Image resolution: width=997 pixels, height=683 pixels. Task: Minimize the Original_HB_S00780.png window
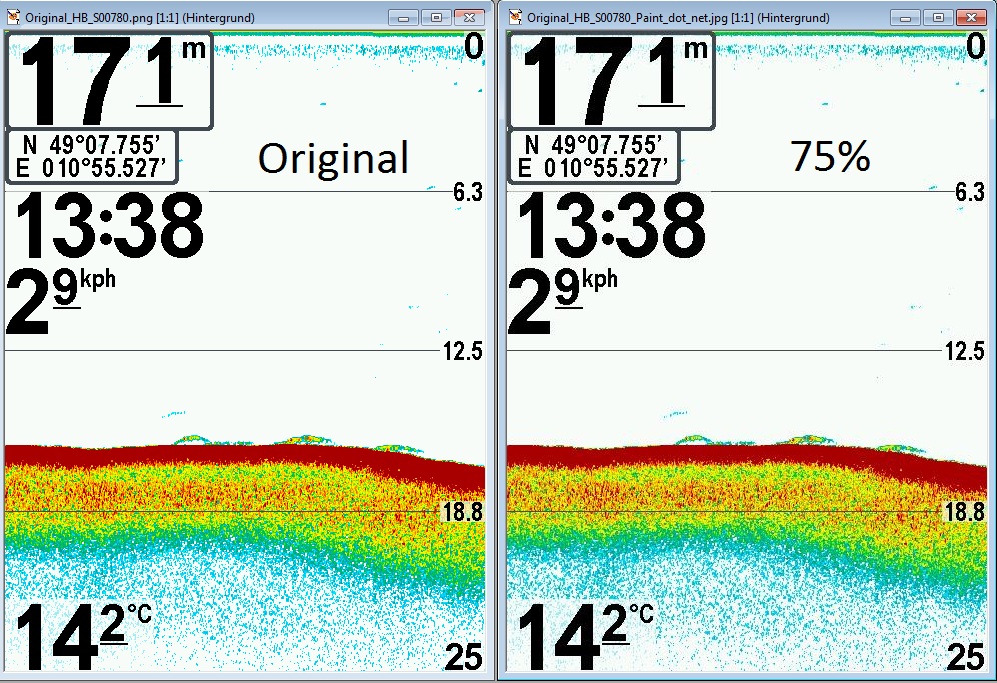(405, 17)
